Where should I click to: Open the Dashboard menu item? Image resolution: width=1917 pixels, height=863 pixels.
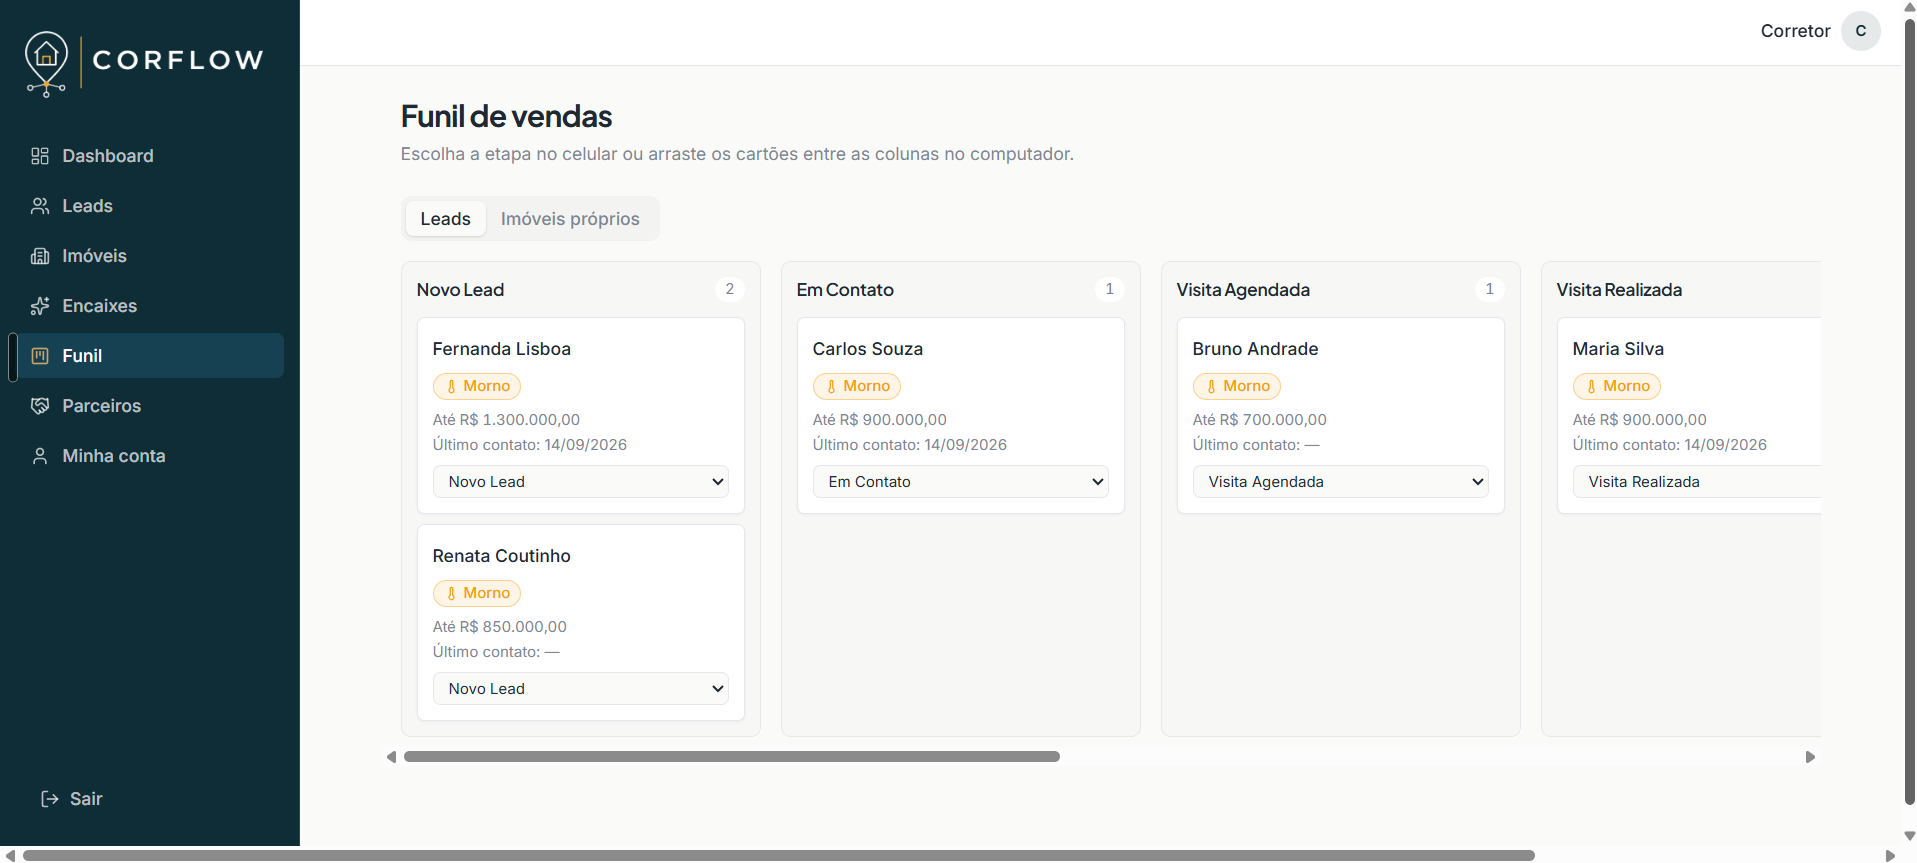point(150,156)
